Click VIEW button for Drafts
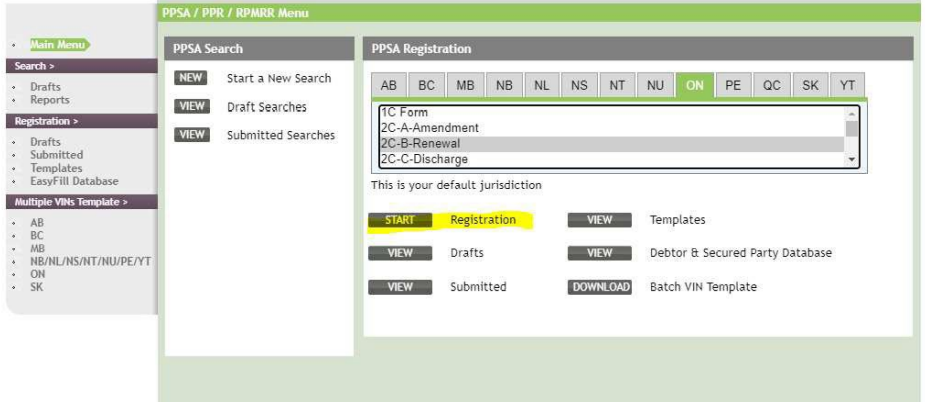Screen dimensions: 925x402 click(400, 253)
